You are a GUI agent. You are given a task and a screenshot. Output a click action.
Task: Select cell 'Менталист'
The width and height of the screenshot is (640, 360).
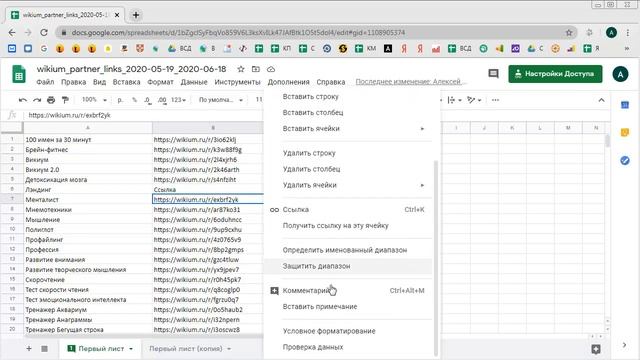click(88, 200)
